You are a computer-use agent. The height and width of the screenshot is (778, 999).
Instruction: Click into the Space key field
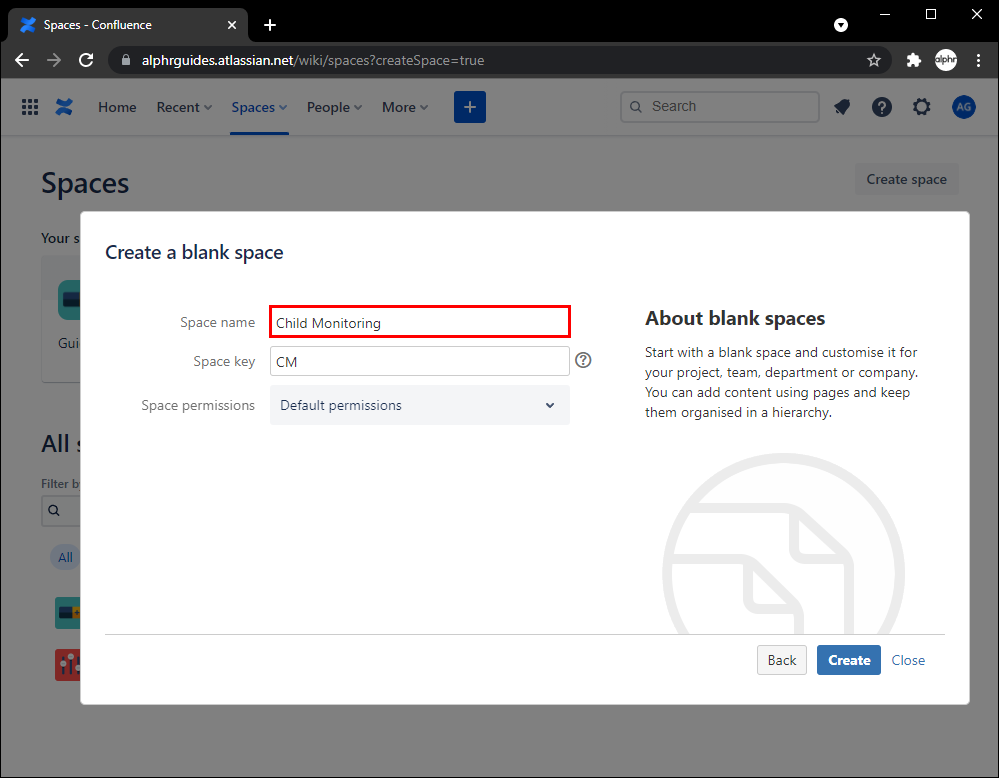pos(419,361)
